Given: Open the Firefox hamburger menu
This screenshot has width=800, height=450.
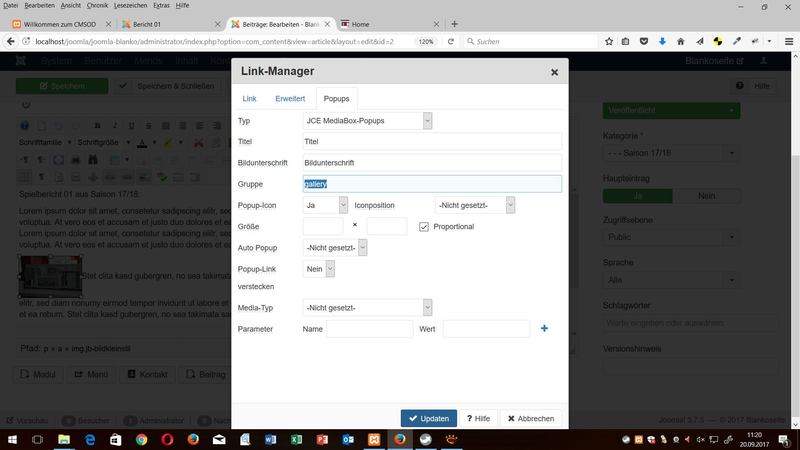Looking at the screenshot, I should tap(789, 41).
